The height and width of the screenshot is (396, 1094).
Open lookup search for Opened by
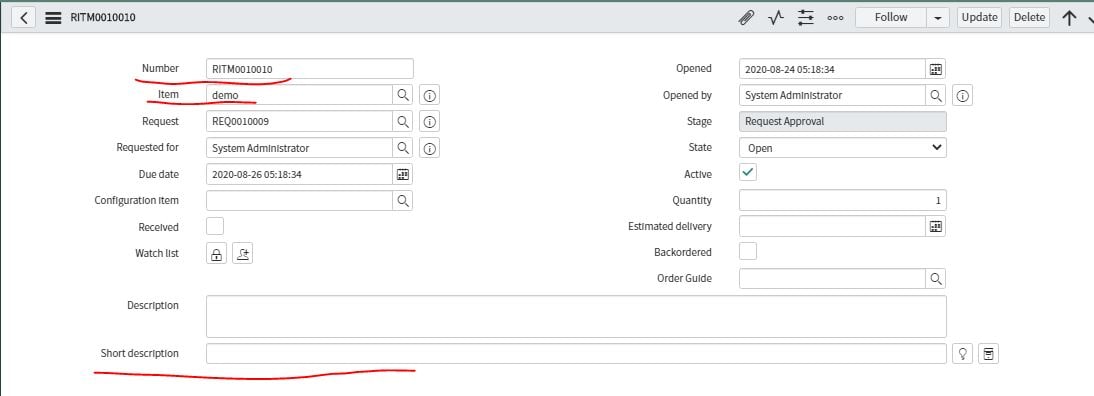point(936,95)
